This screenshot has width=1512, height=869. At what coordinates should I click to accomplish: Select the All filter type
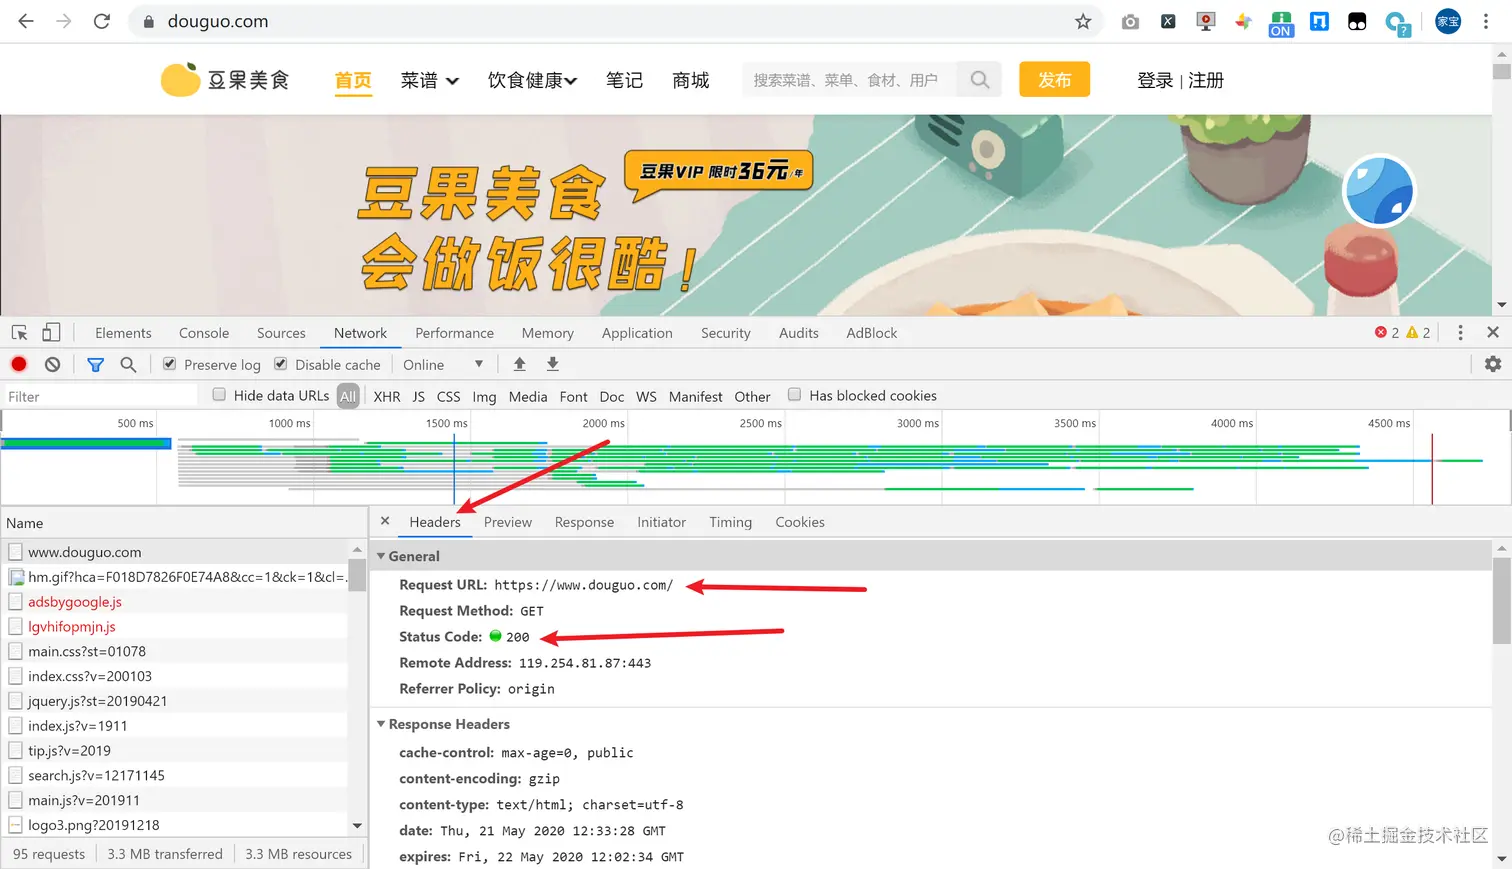(x=348, y=396)
